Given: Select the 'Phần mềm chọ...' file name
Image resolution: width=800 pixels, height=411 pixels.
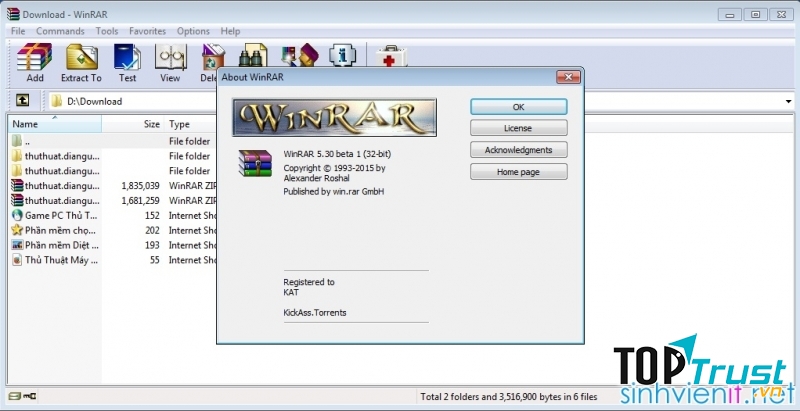Looking at the screenshot, I should (x=60, y=230).
